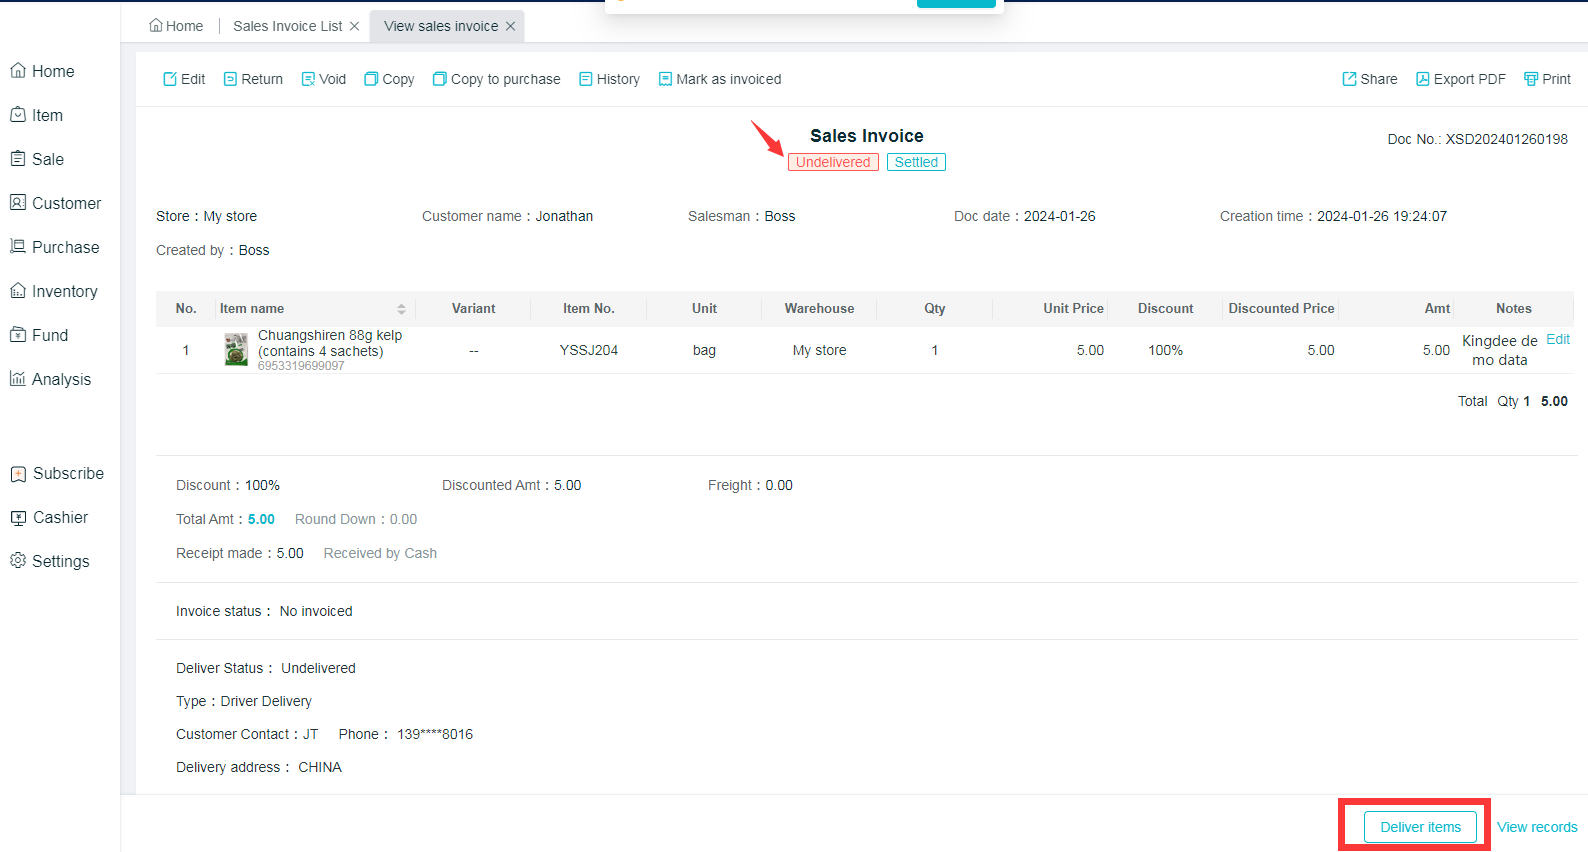
Task: Close the View sales invoice tab
Action: [x=511, y=26]
